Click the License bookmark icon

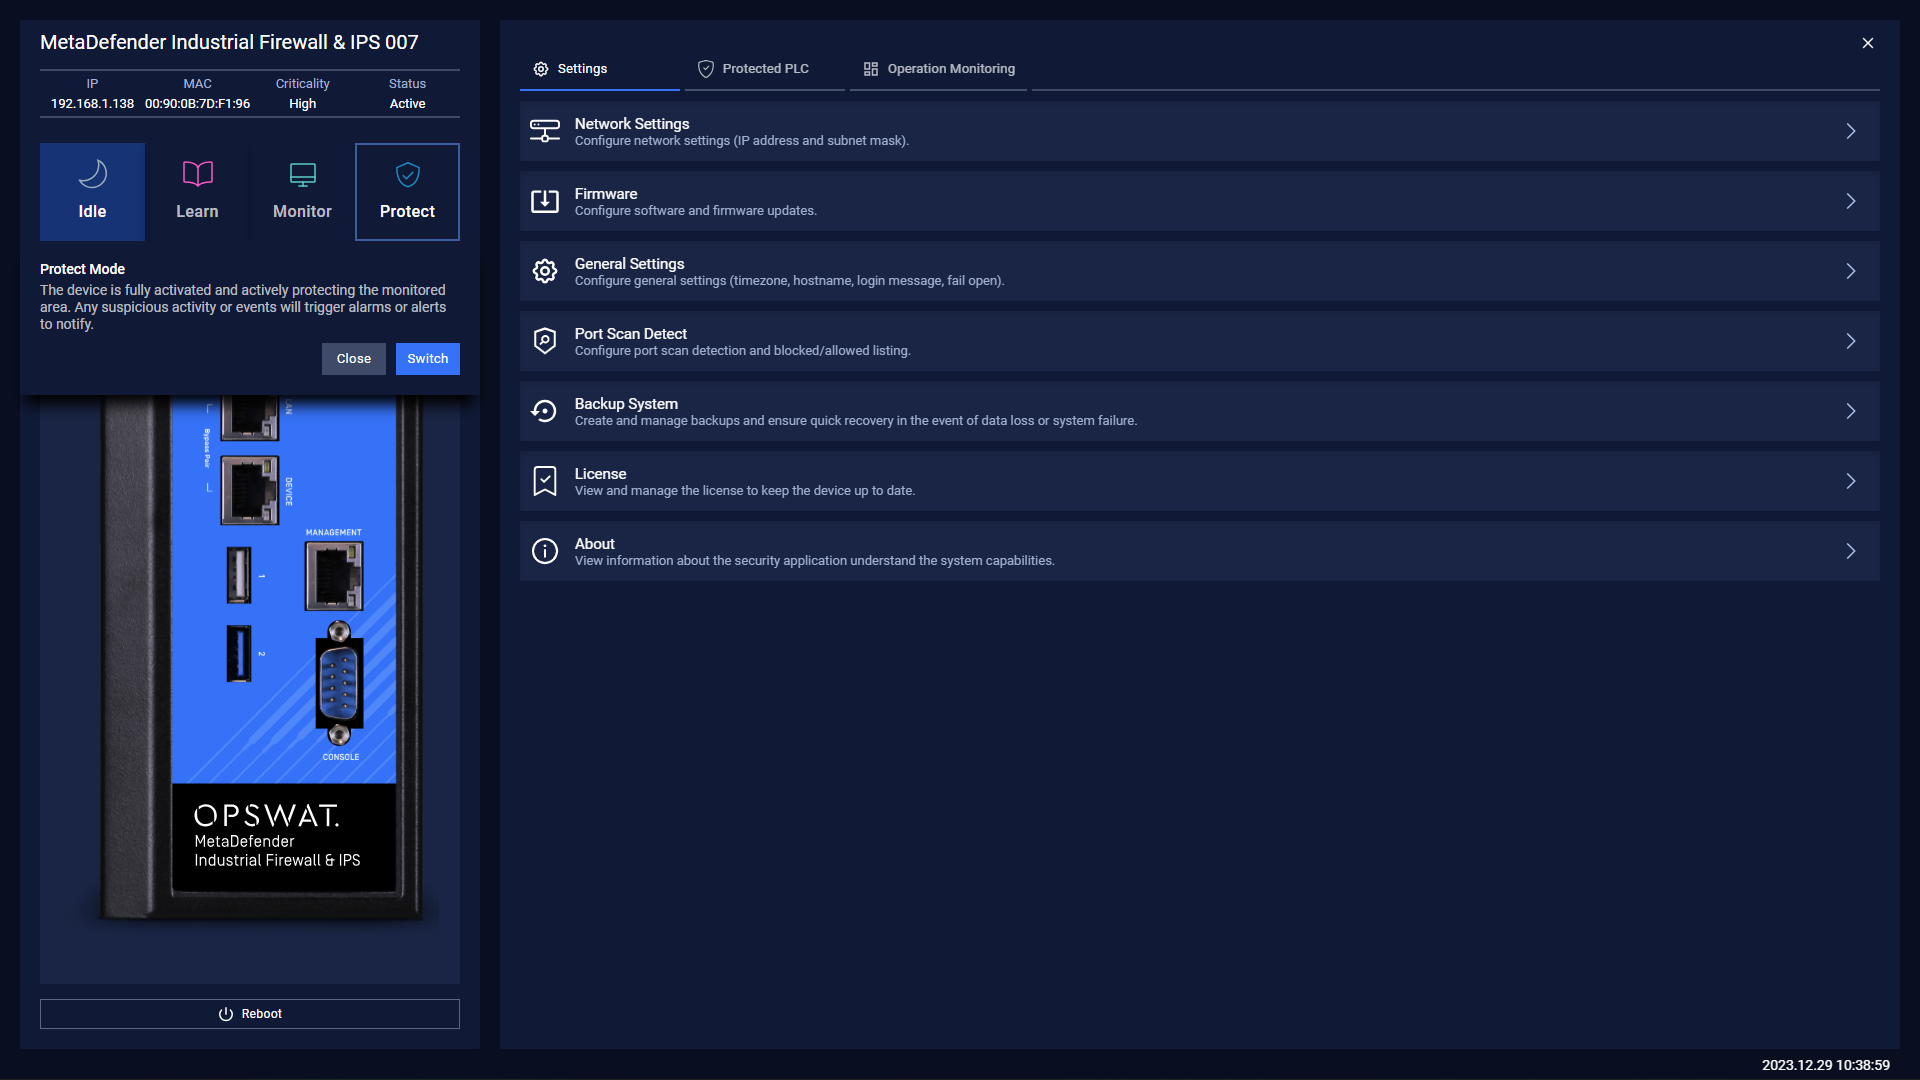tap(545, 481)
